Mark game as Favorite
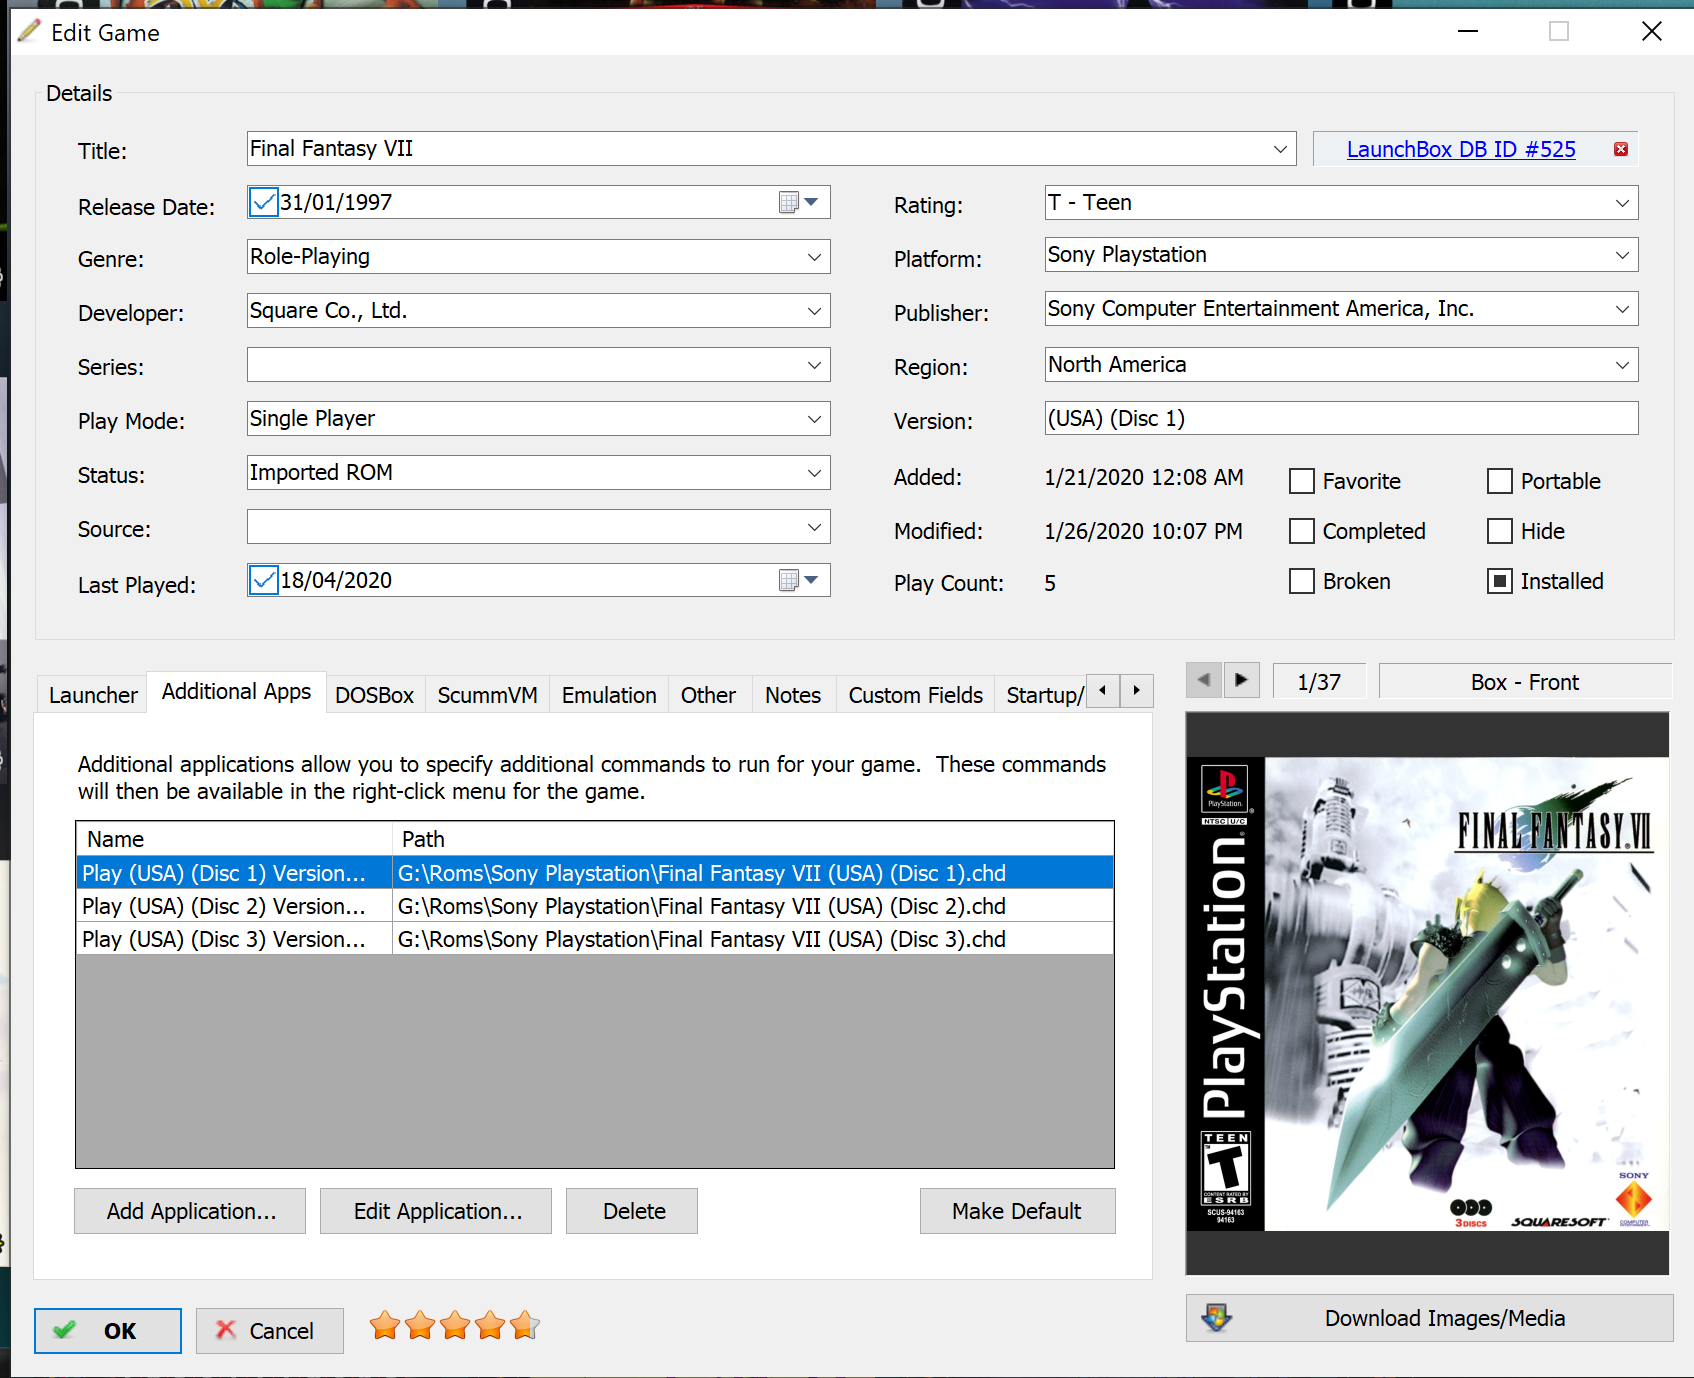1694x1378 pixels. tap(1302, 481)
